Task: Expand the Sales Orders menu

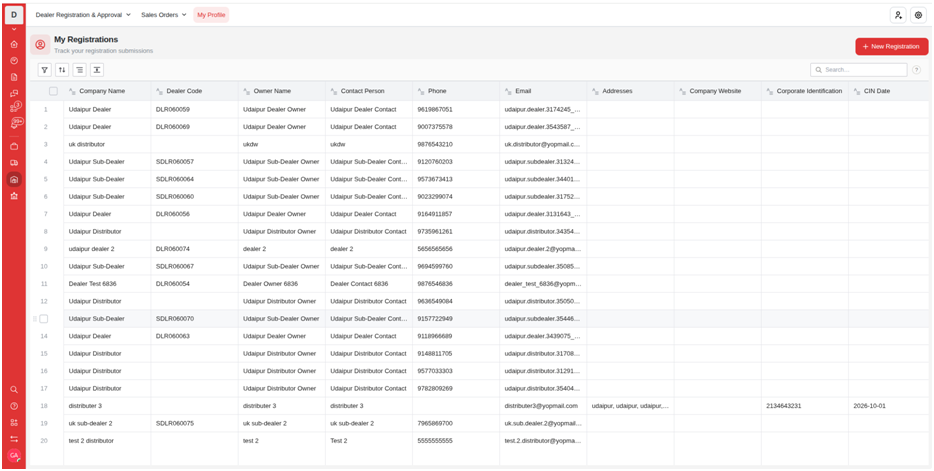Action: click(164, 15)
